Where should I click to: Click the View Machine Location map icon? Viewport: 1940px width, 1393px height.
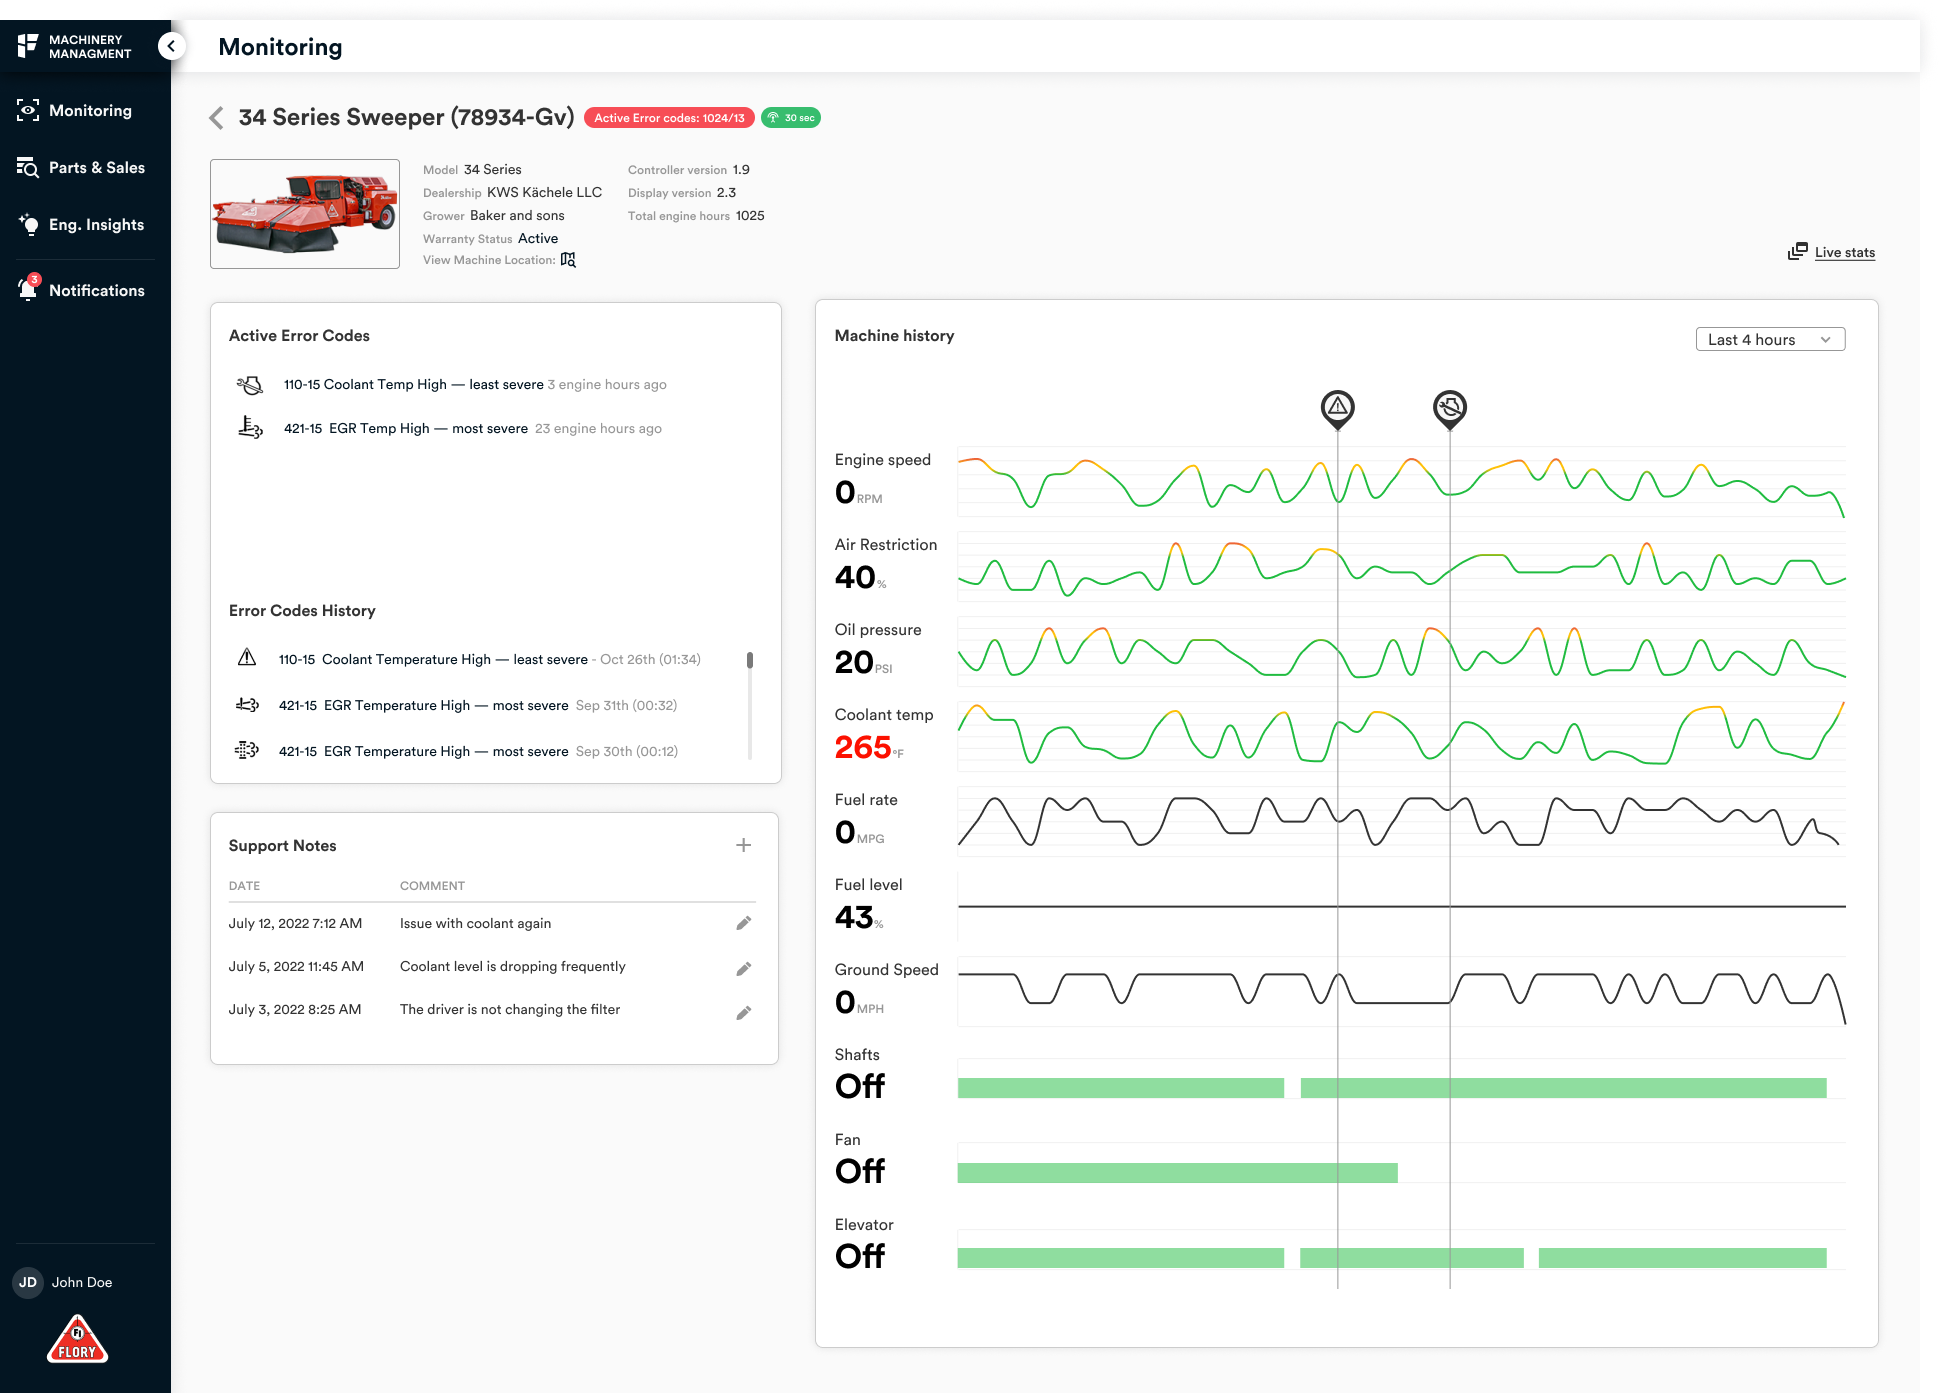click(568, 260)
